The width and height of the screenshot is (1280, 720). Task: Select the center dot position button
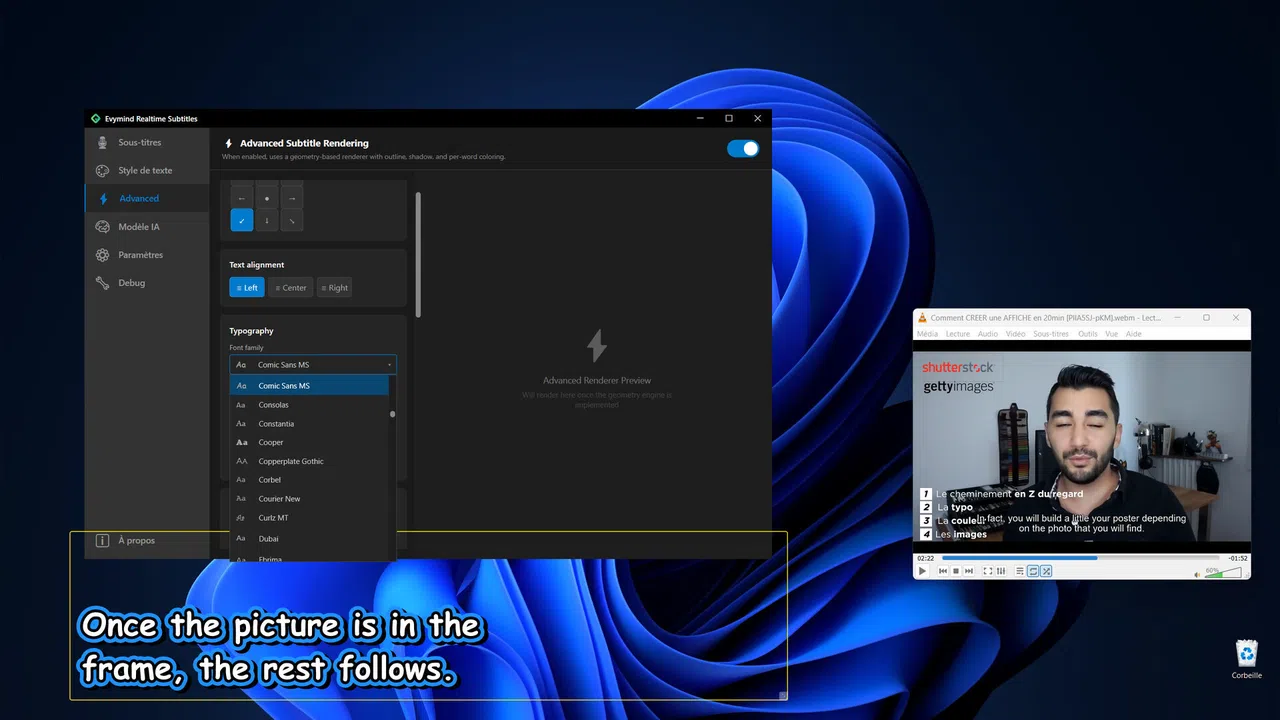point(267,198)
